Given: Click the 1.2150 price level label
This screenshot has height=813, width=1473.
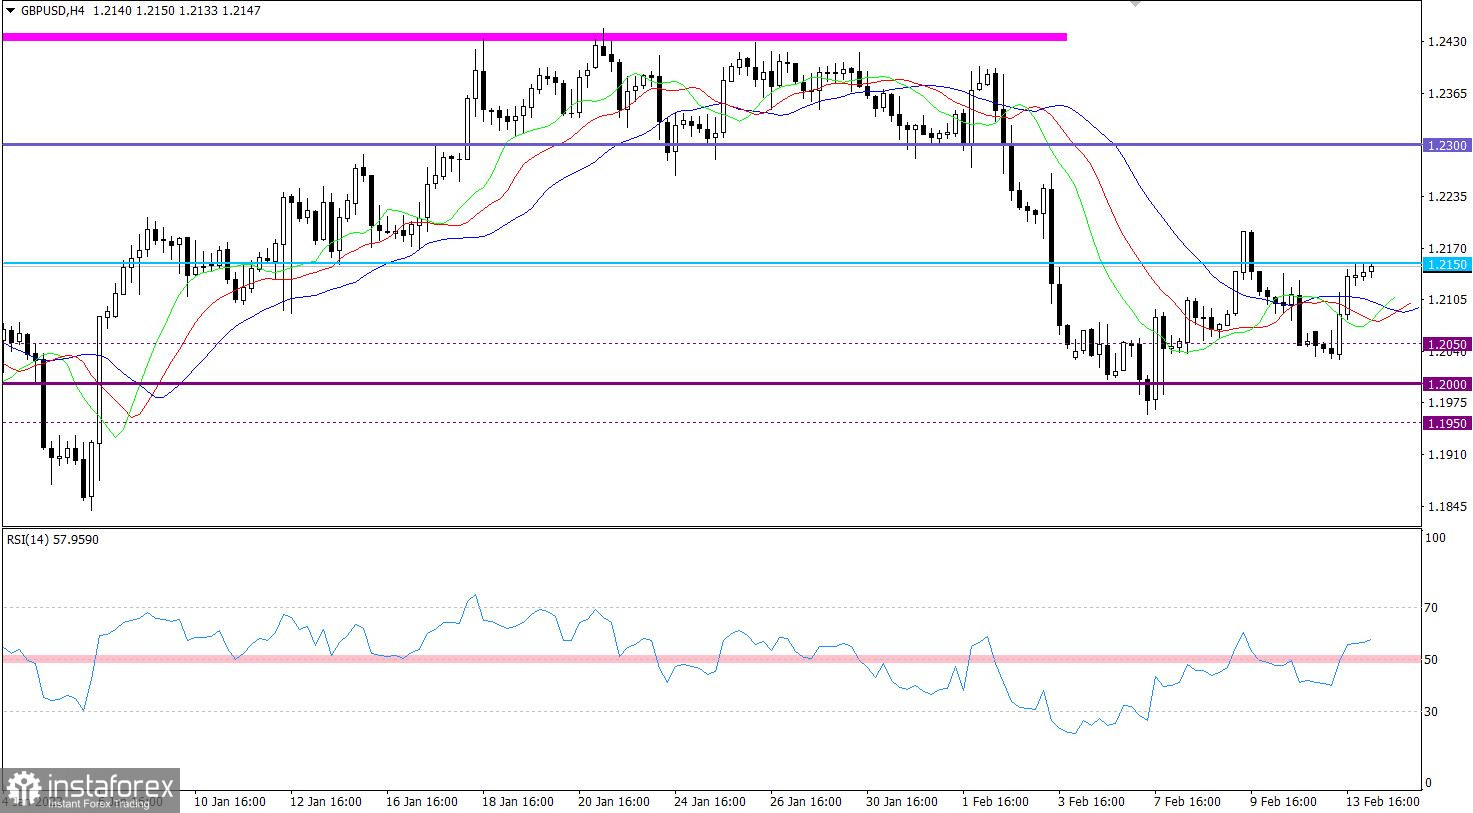Looking at the screenshot, I should click(1447, 264).
